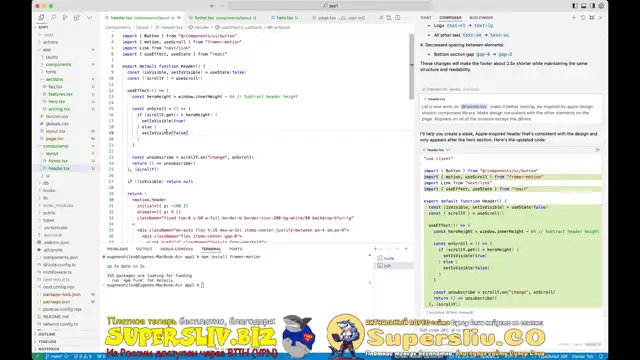
Task: Select the TERMINAL panel tab
Action: pyautogui.click(x=211, y=249)
